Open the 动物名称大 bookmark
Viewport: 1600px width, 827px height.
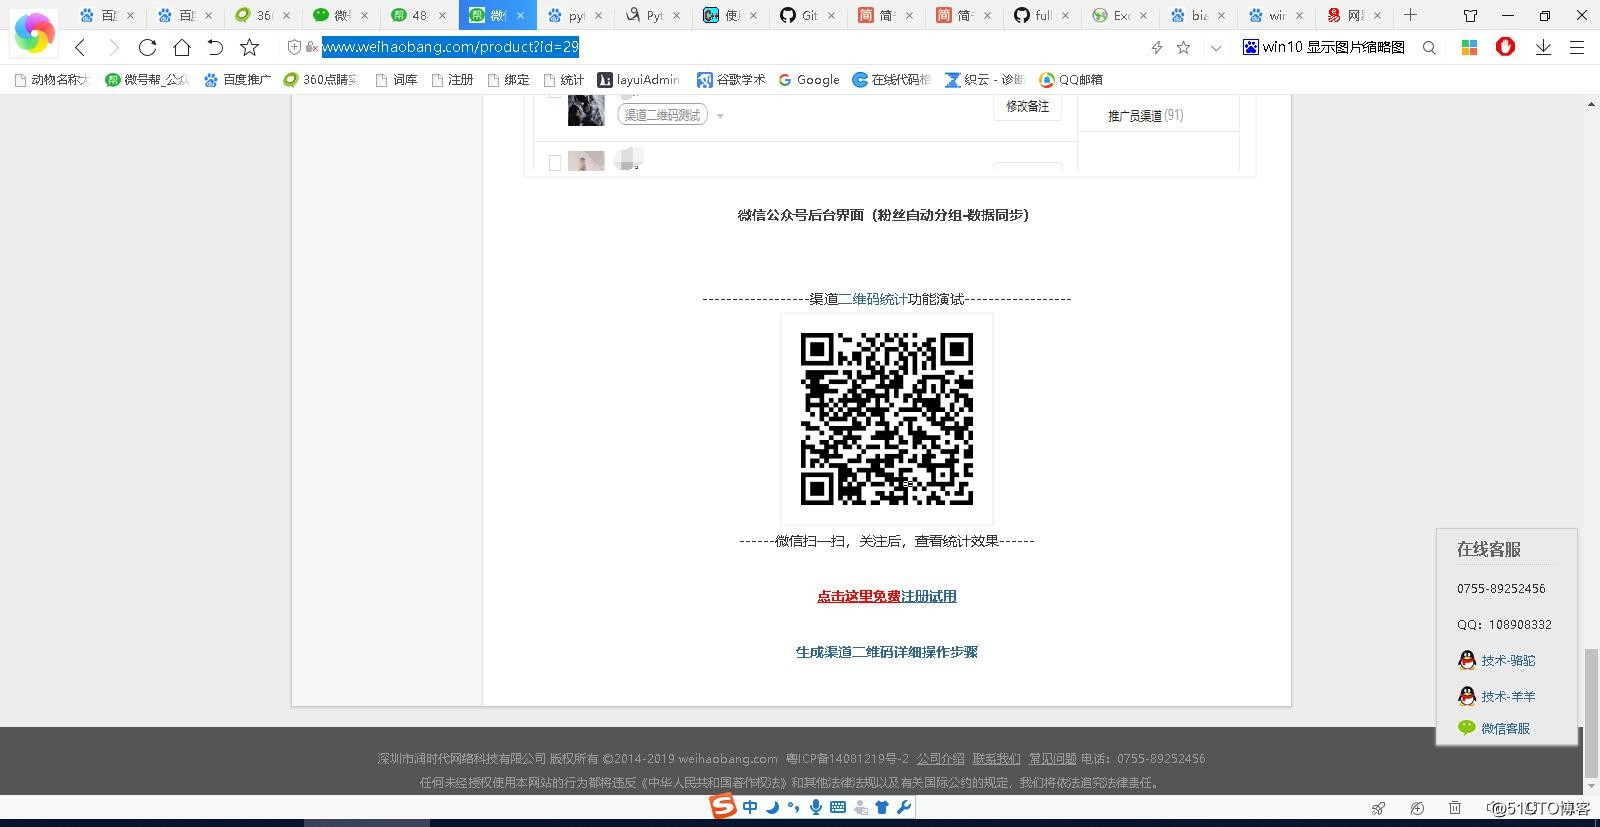(x=51, y=79)
